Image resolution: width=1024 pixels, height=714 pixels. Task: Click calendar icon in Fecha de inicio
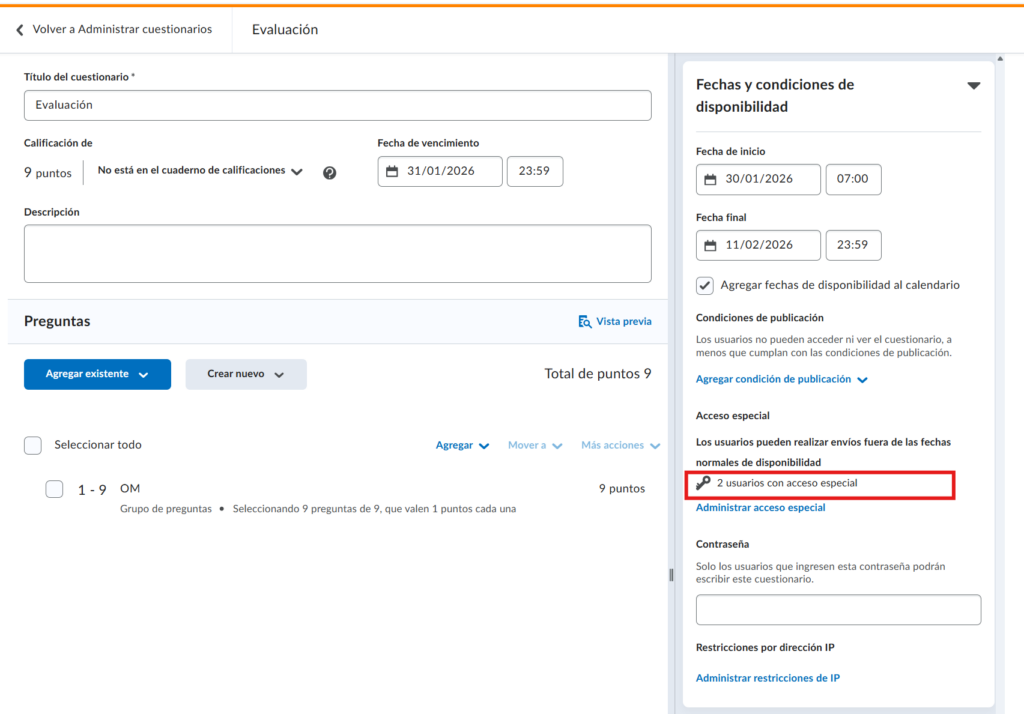point(710,180)
